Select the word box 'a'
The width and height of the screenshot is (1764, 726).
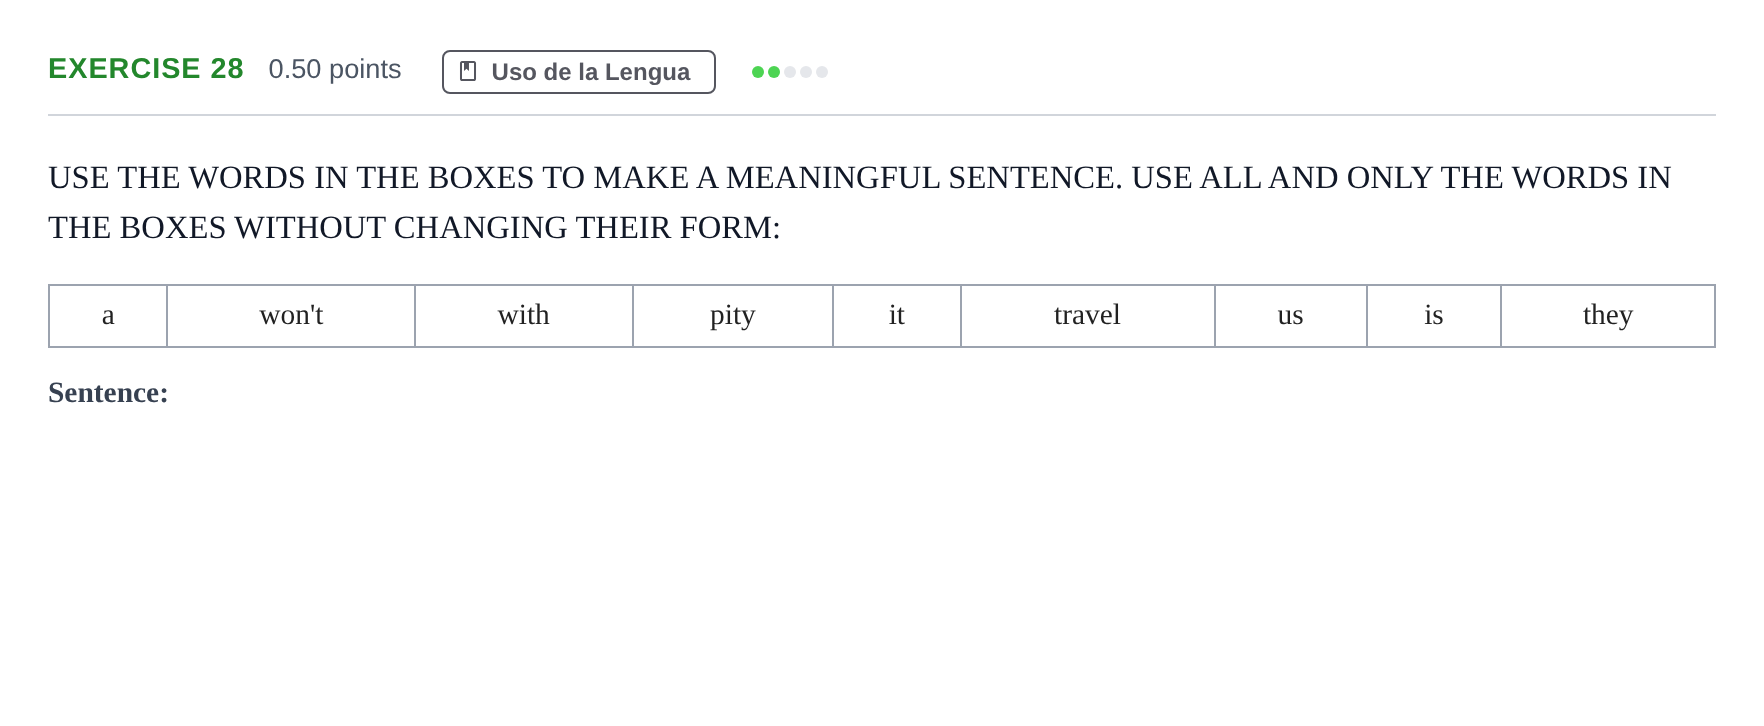[108, 316]
